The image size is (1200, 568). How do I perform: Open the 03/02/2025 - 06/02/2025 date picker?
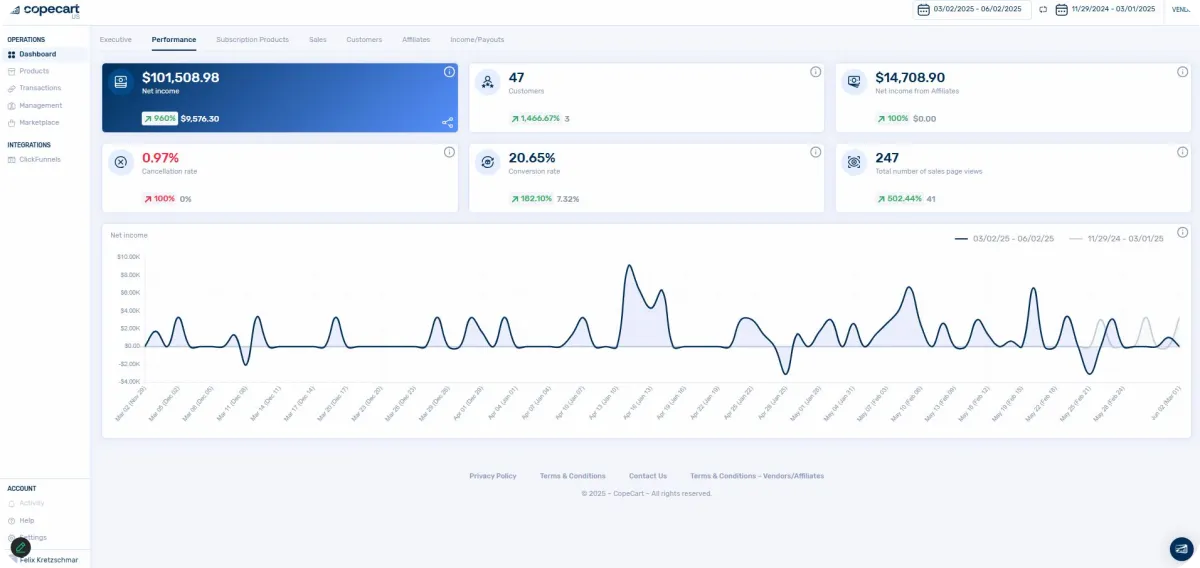click(x=972, y=9)
